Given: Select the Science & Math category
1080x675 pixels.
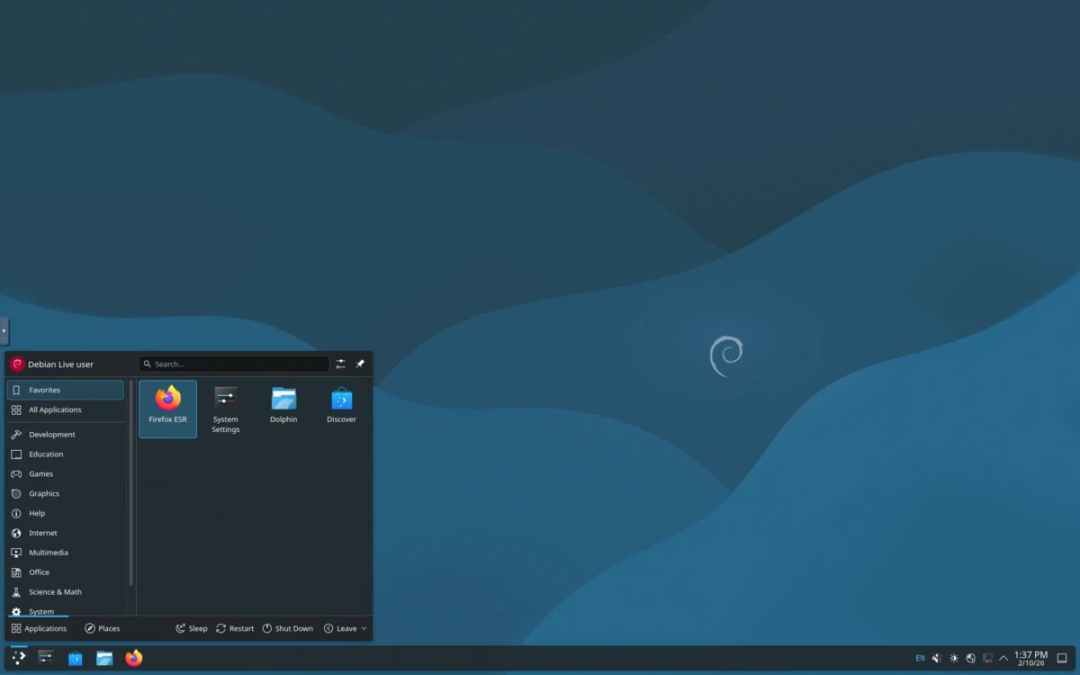Looking at the screenshot, I should pyautogui.click(x=65, y=592).
